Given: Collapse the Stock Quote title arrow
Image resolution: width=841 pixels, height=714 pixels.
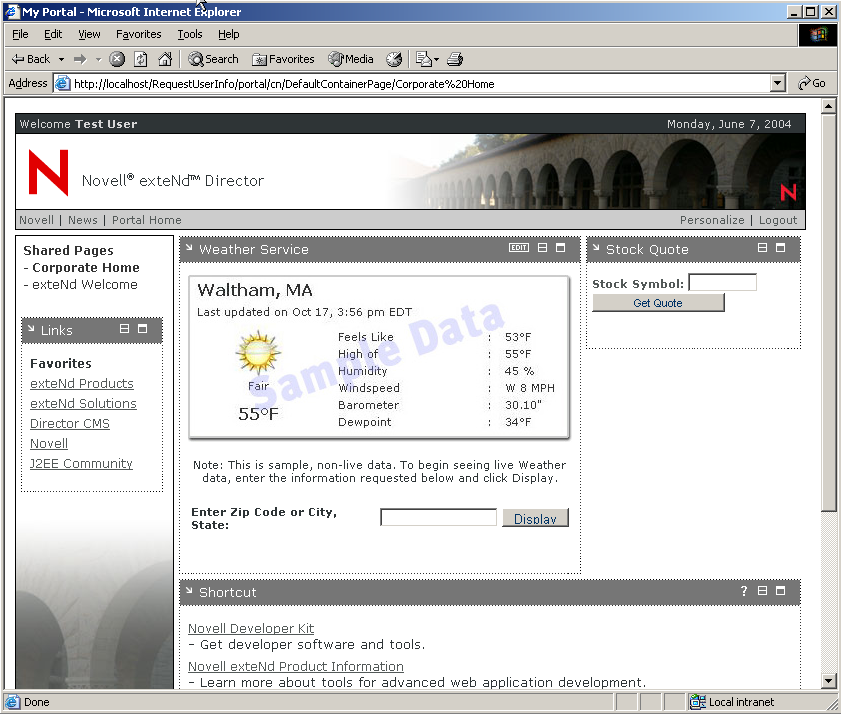Looking at the screenshot, I should coord(596,247).
